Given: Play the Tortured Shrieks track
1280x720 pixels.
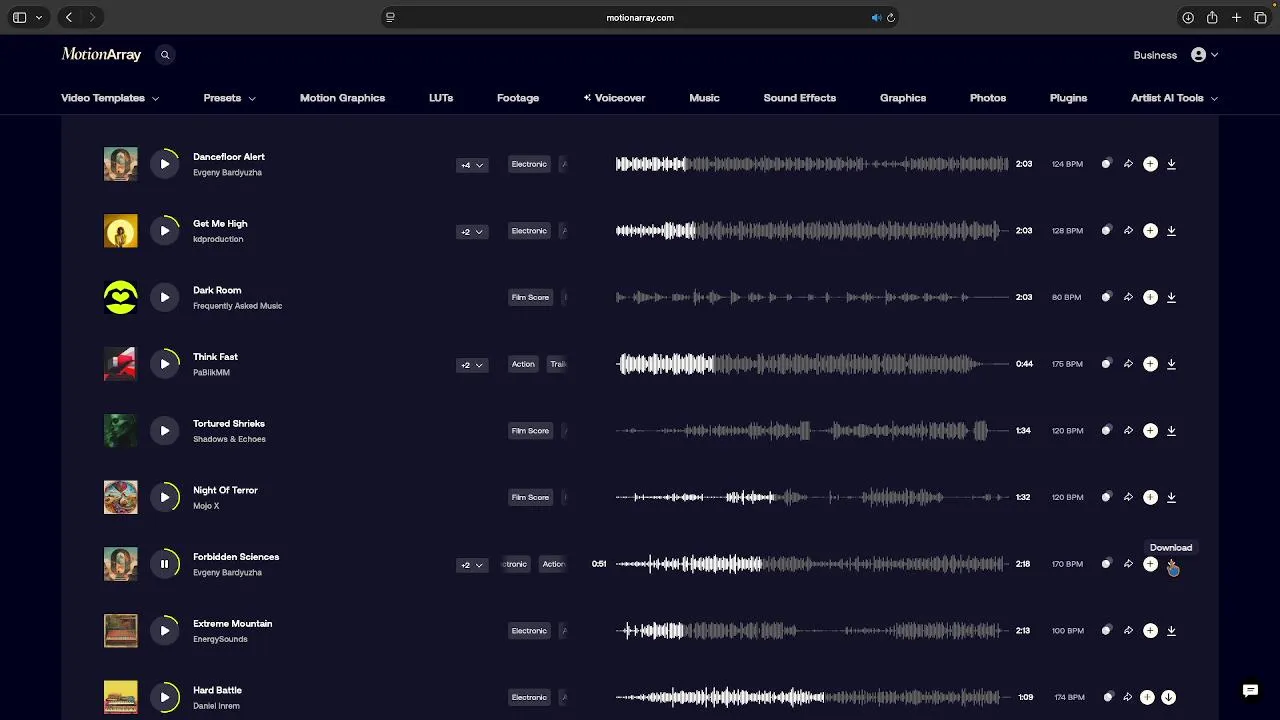Looking at the screenshot, I should (165, 431).
